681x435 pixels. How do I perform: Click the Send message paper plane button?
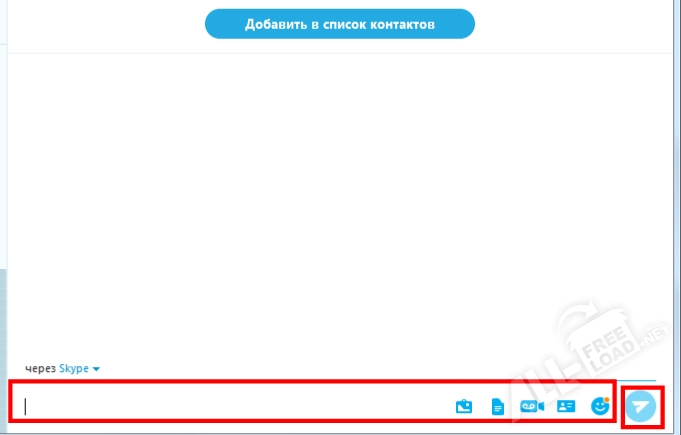(641, 405)
